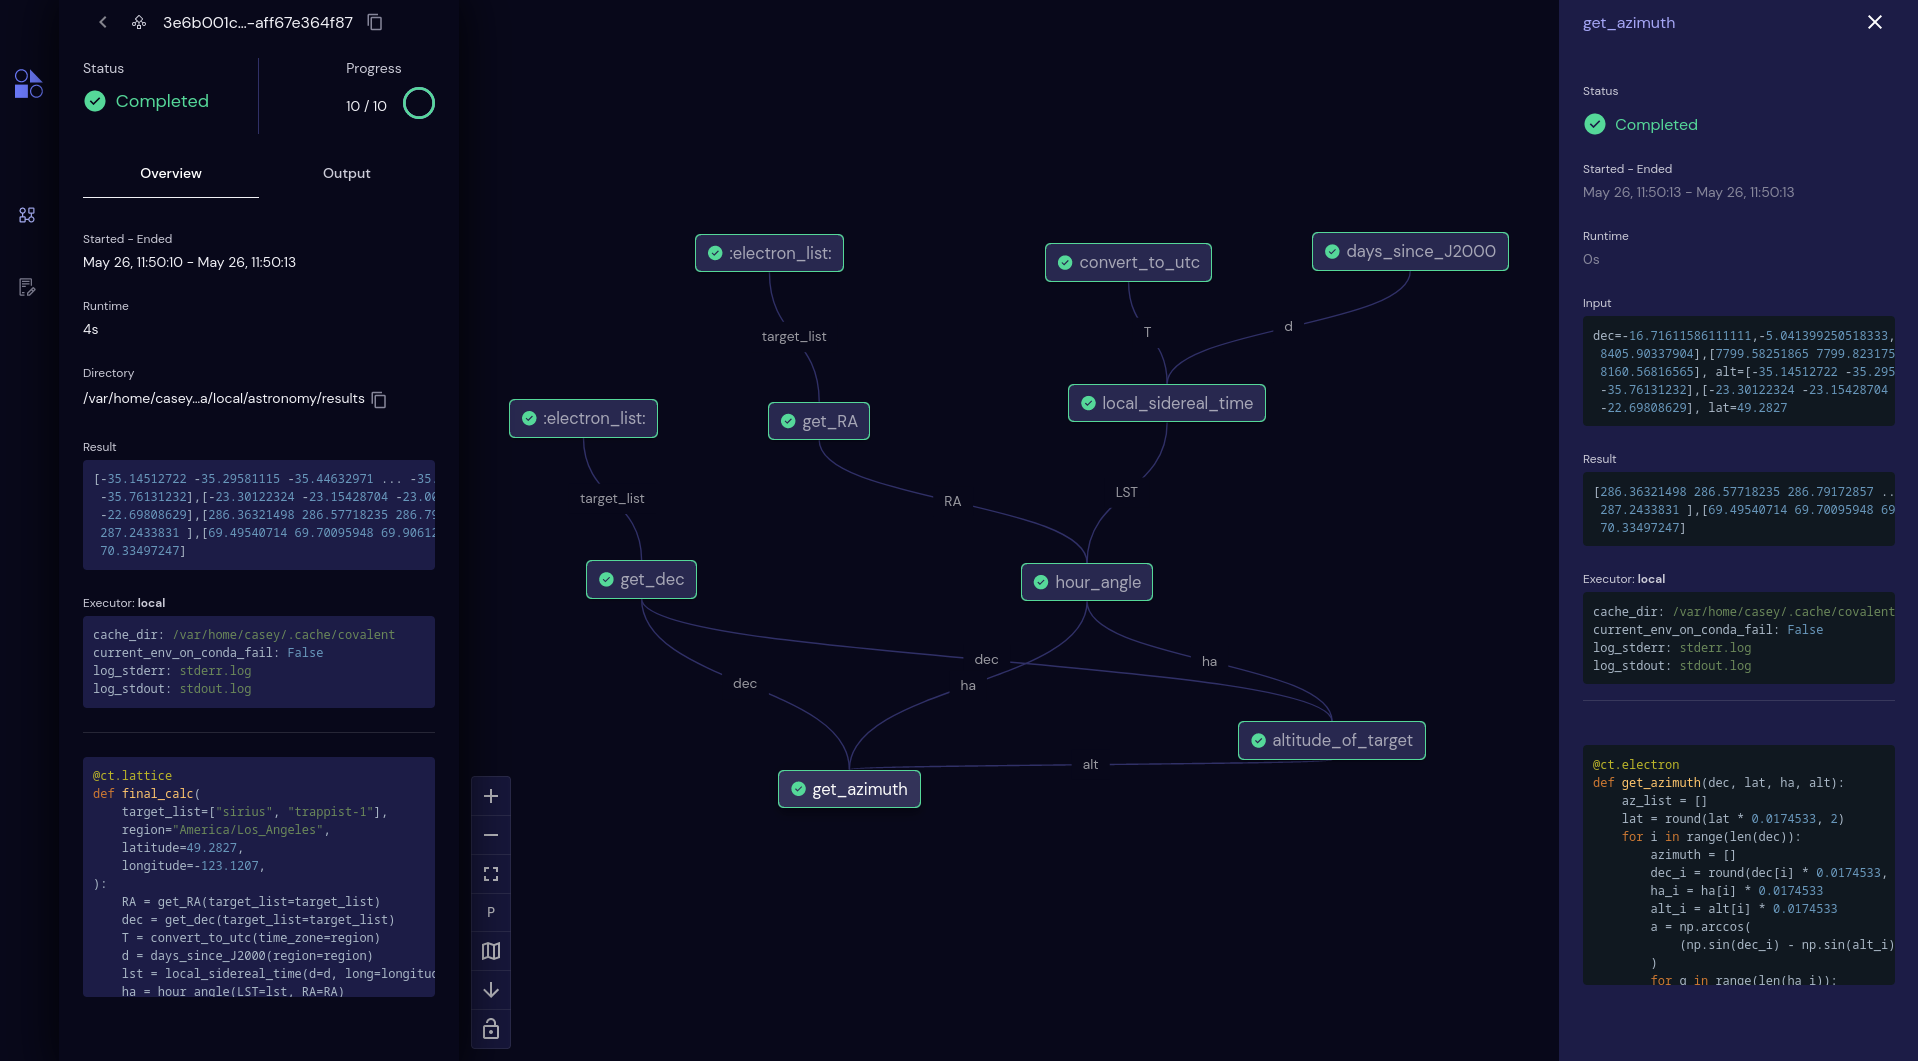Zoom in on the graph with the plus icon
1918x1061 pixels.
click(x=490, y=795)
